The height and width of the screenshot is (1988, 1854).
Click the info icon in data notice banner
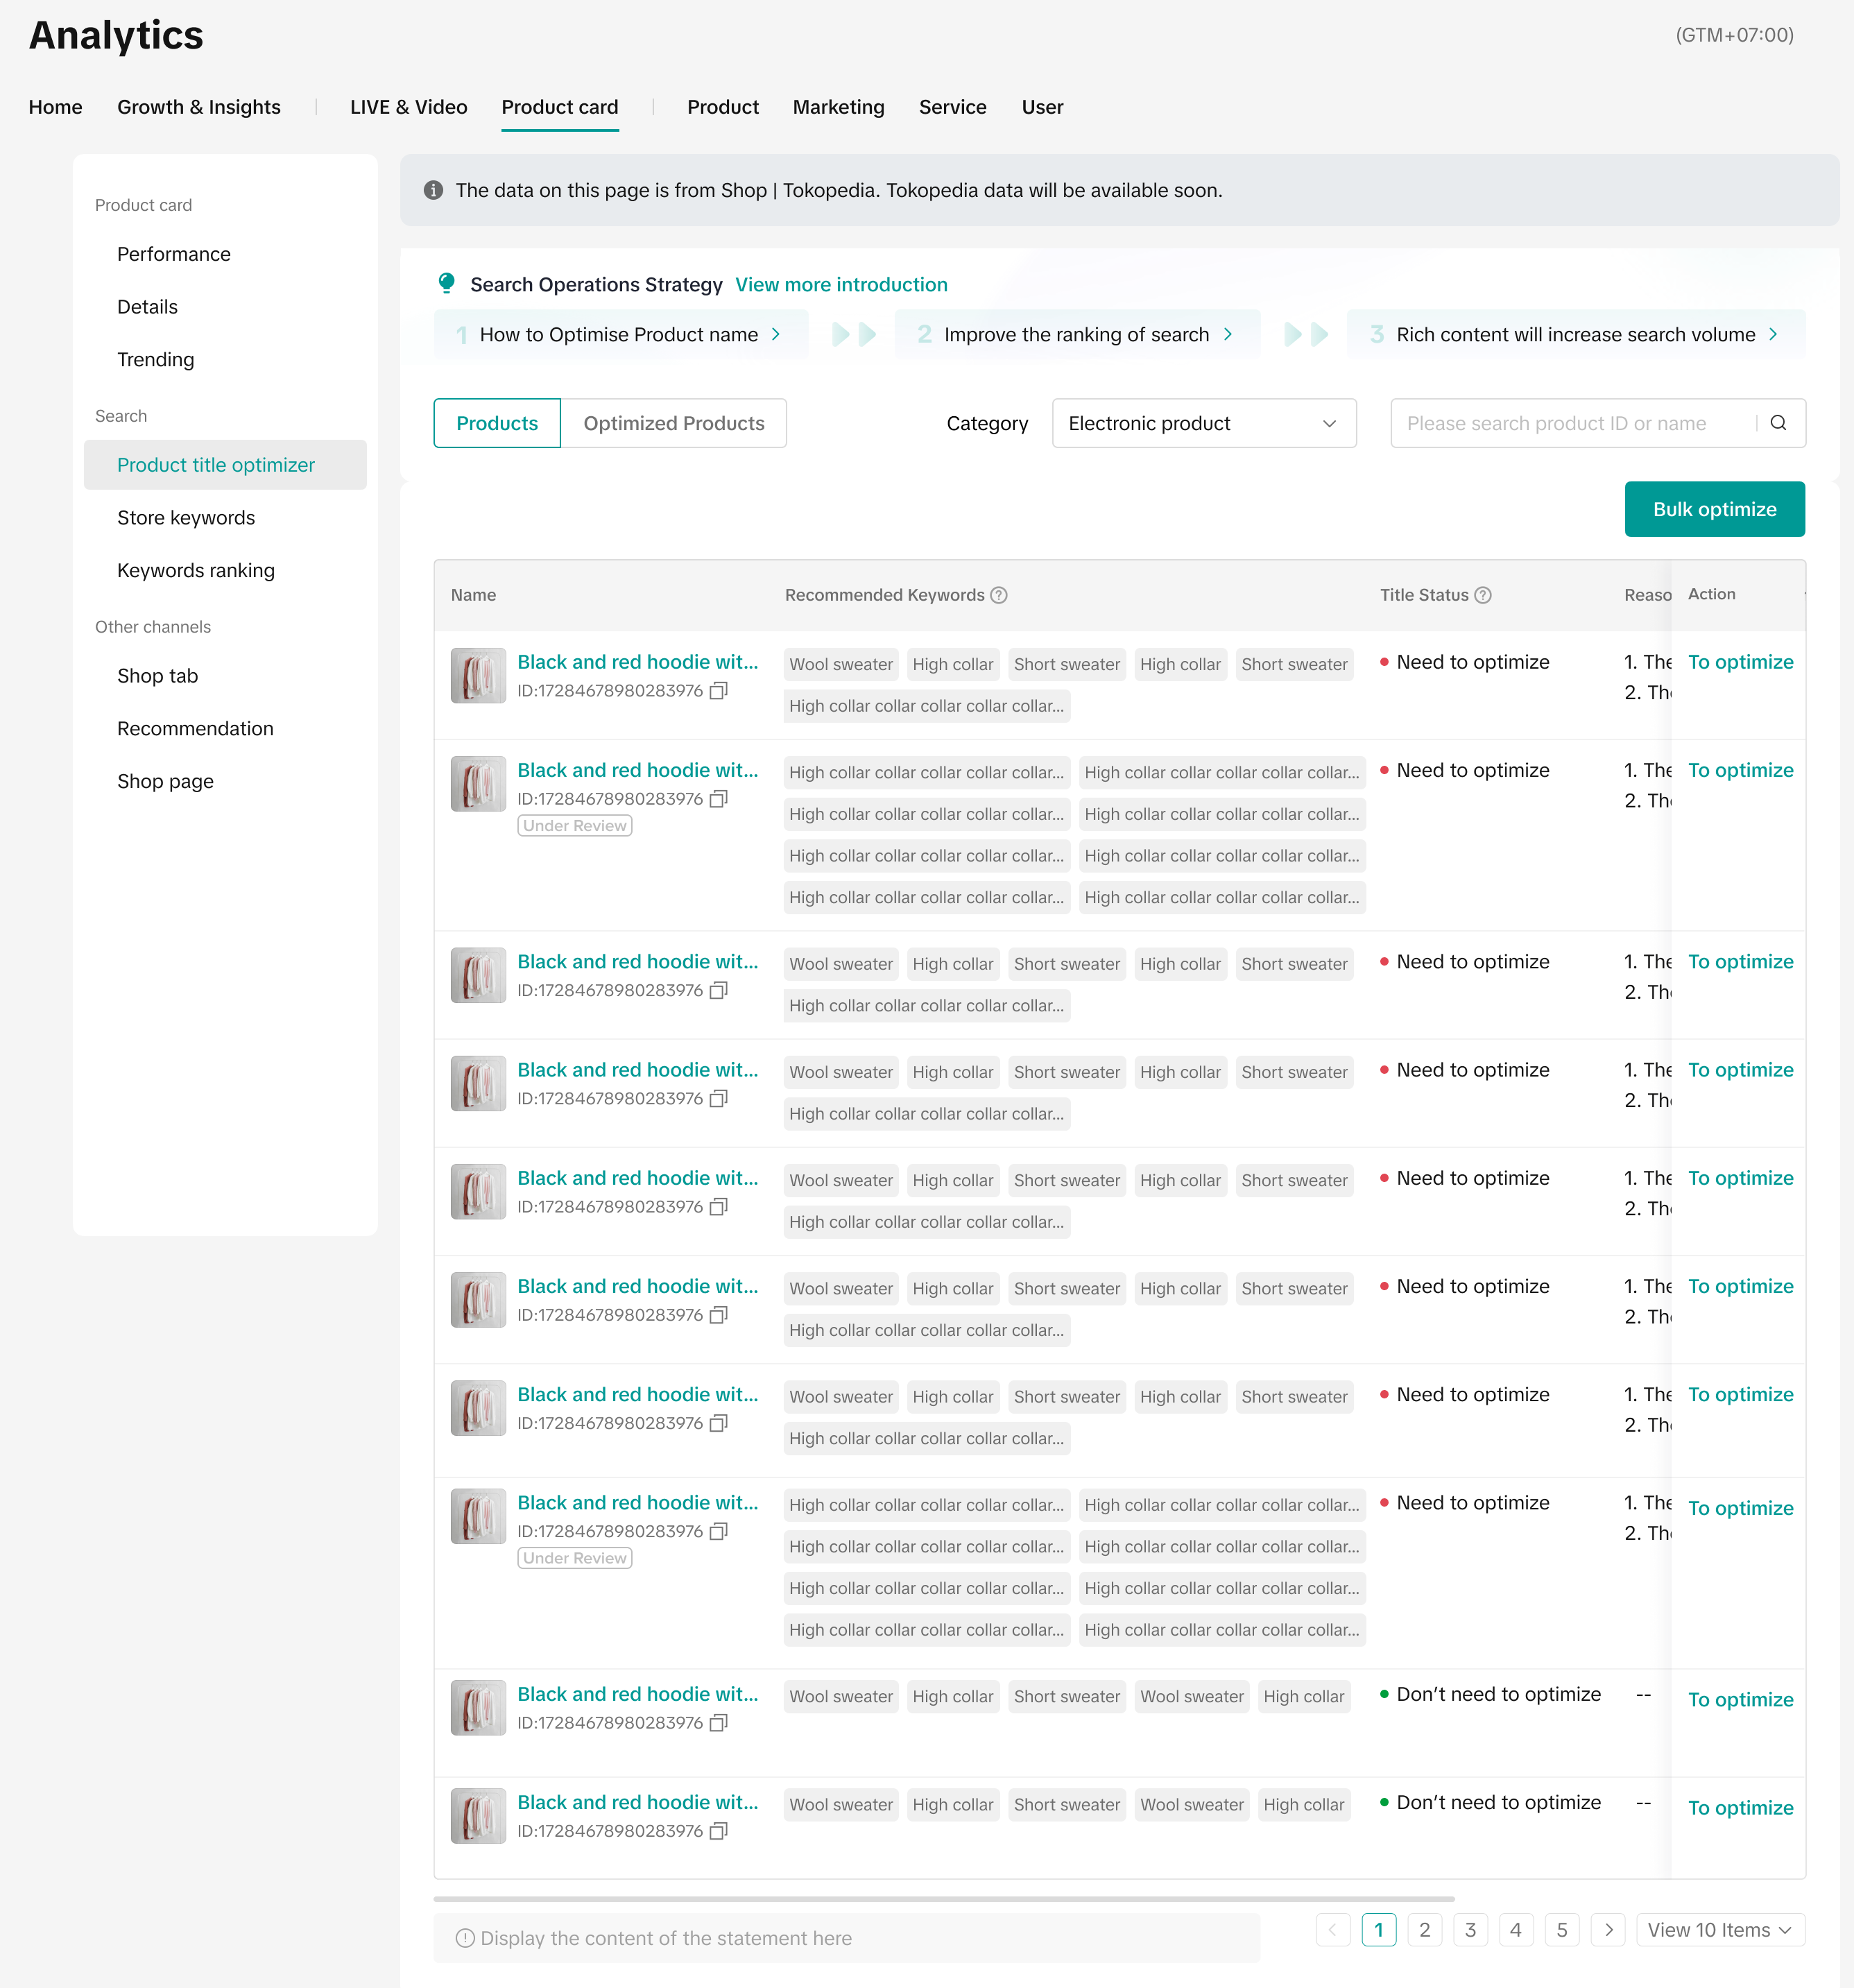click(x=433, y=190)
